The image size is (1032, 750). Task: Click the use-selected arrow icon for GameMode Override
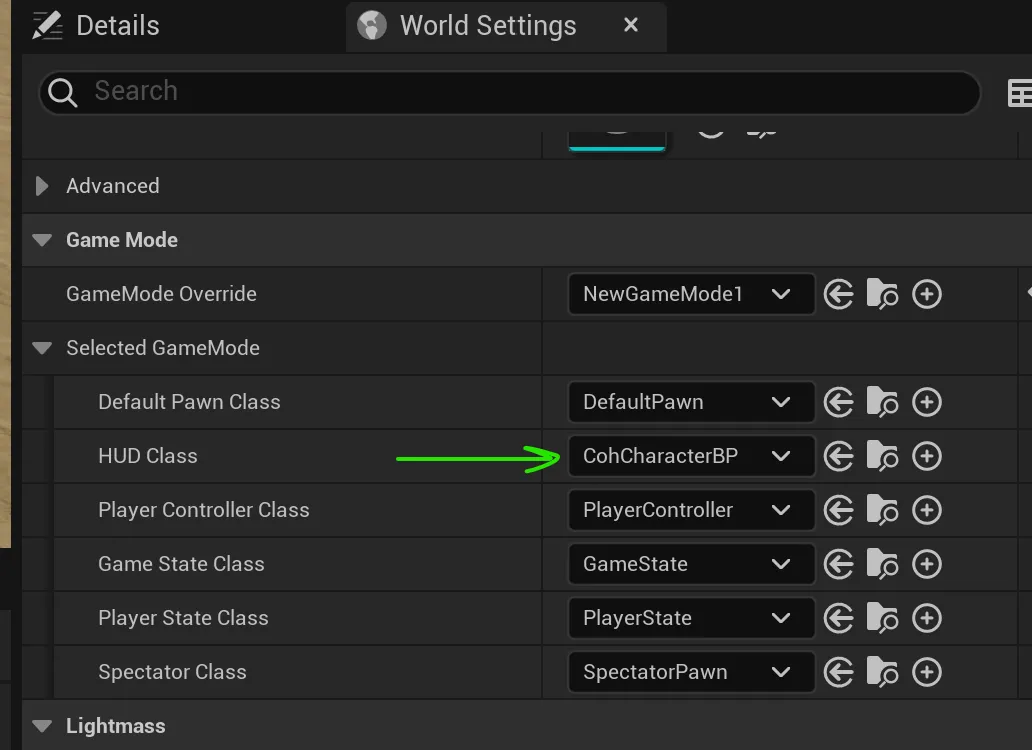coord(838,294)
